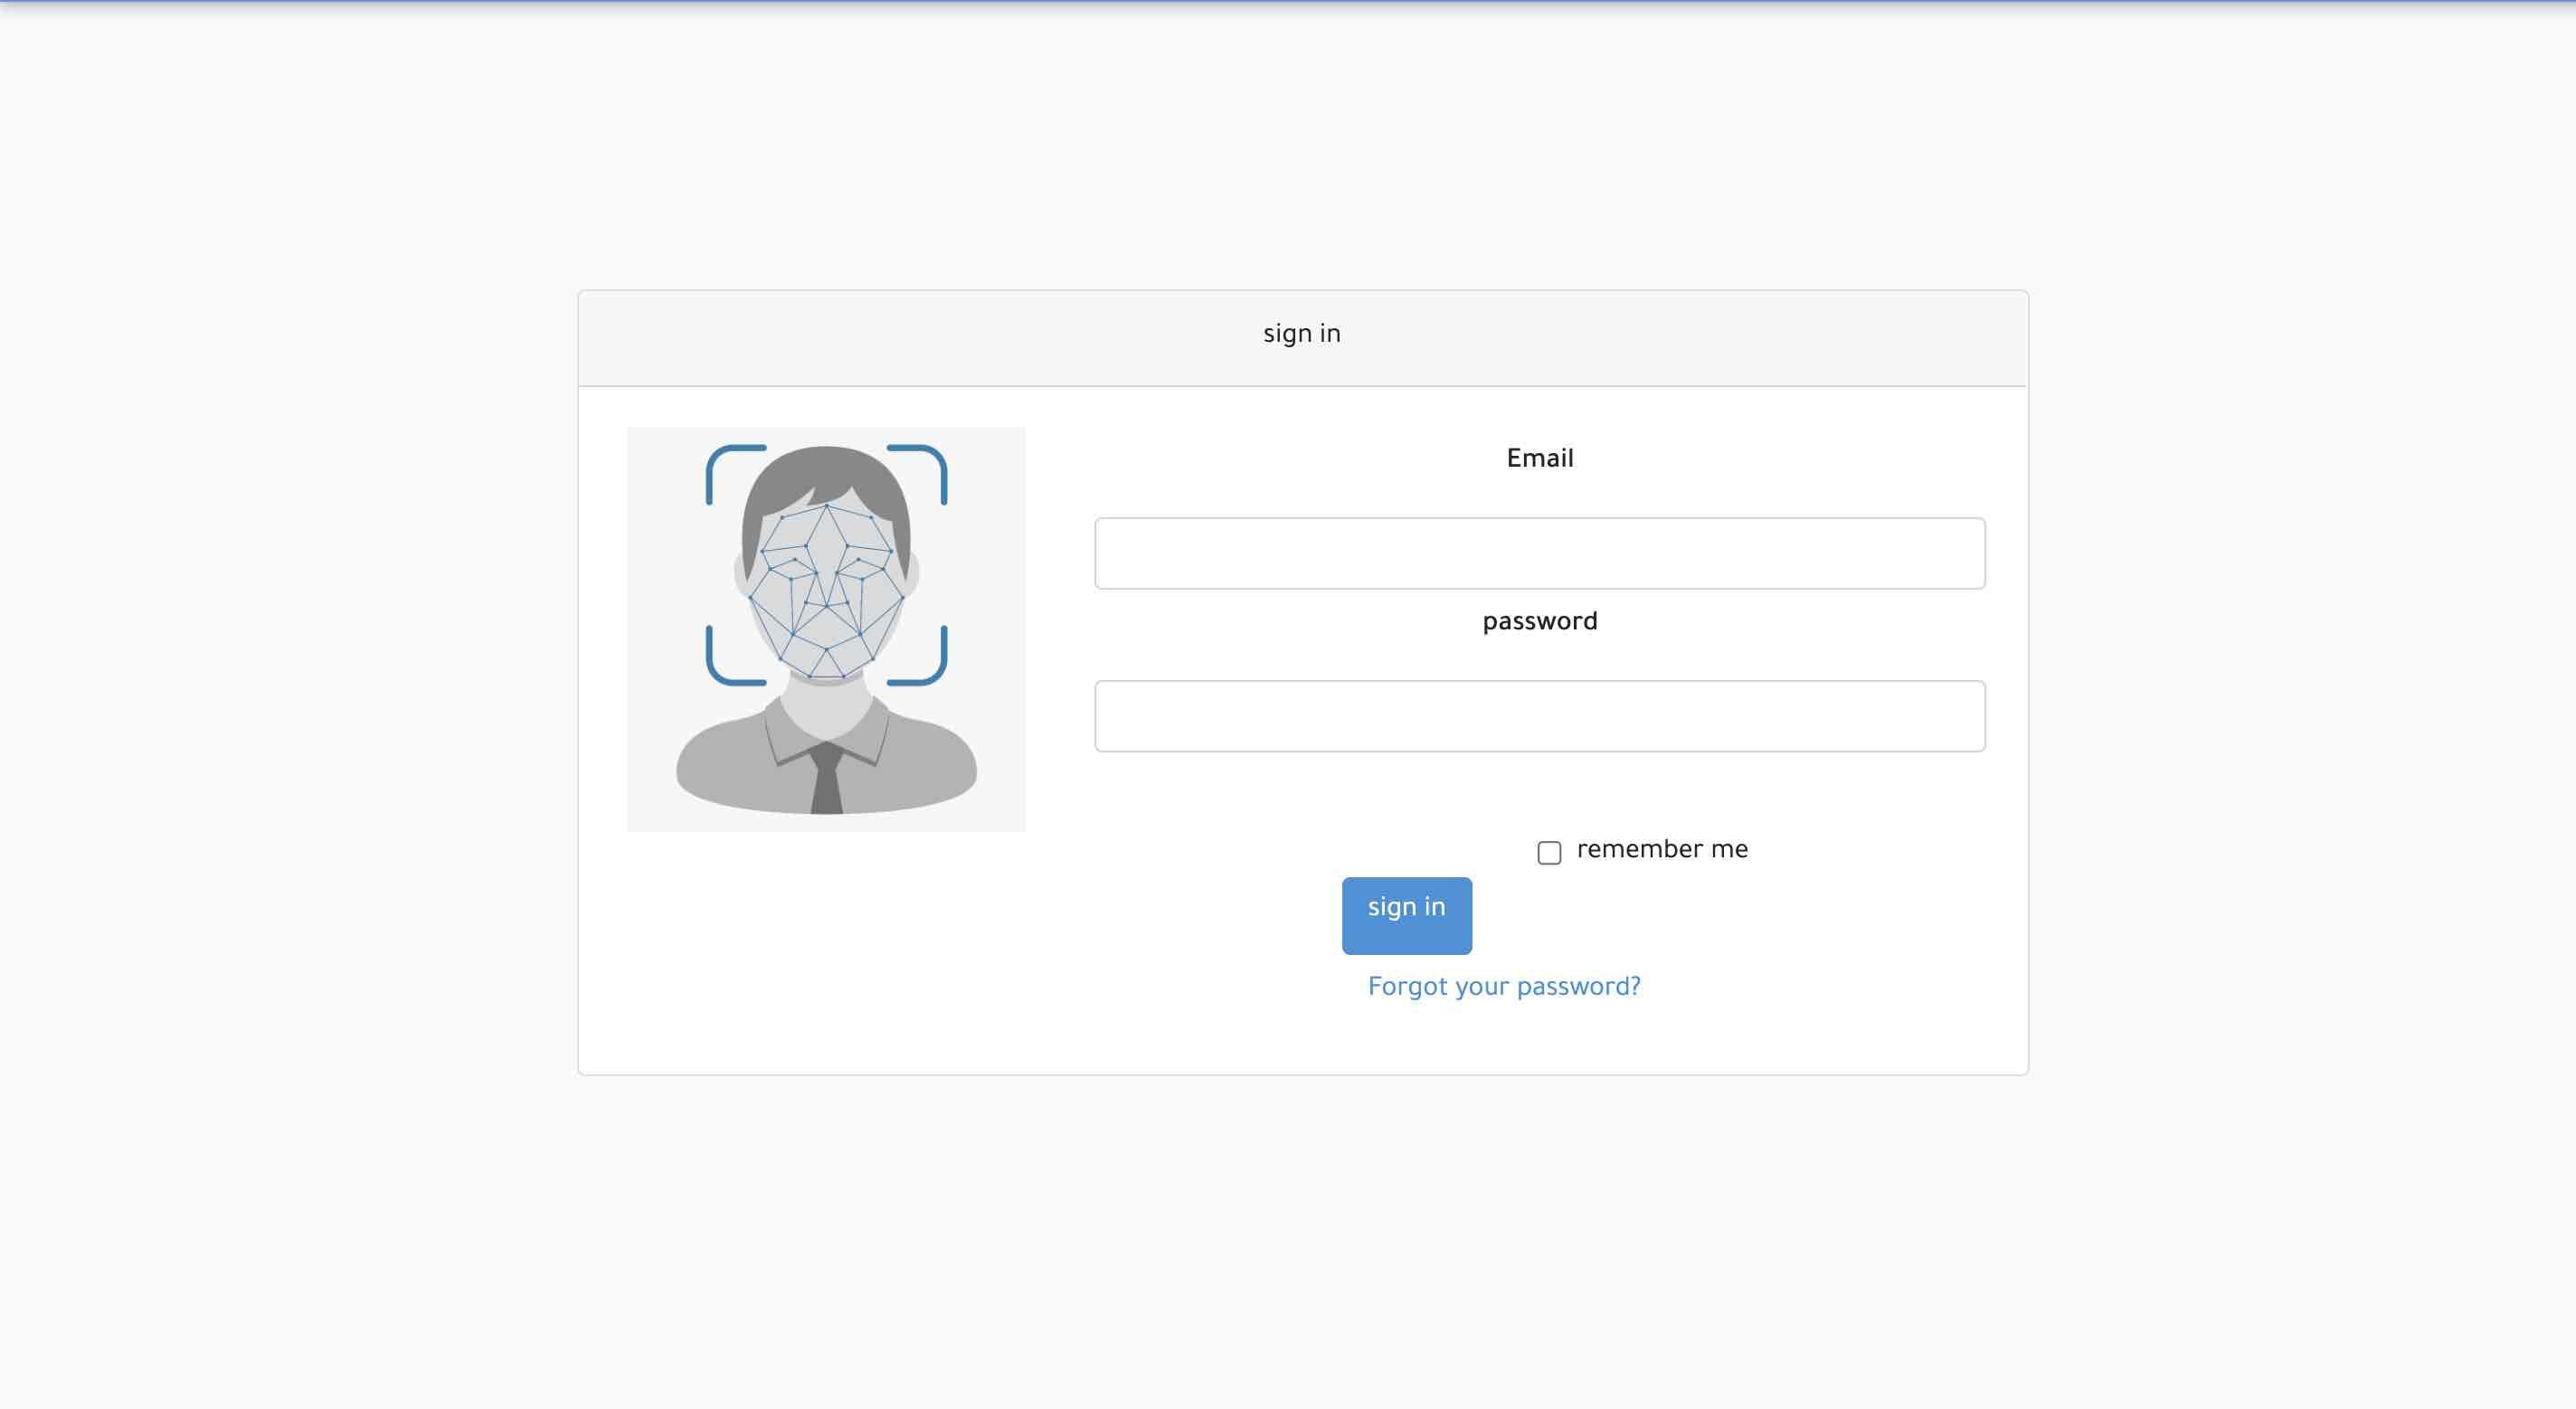
Task: Click the password field label
Action: pyautogui.click(x=1539, y=622)
